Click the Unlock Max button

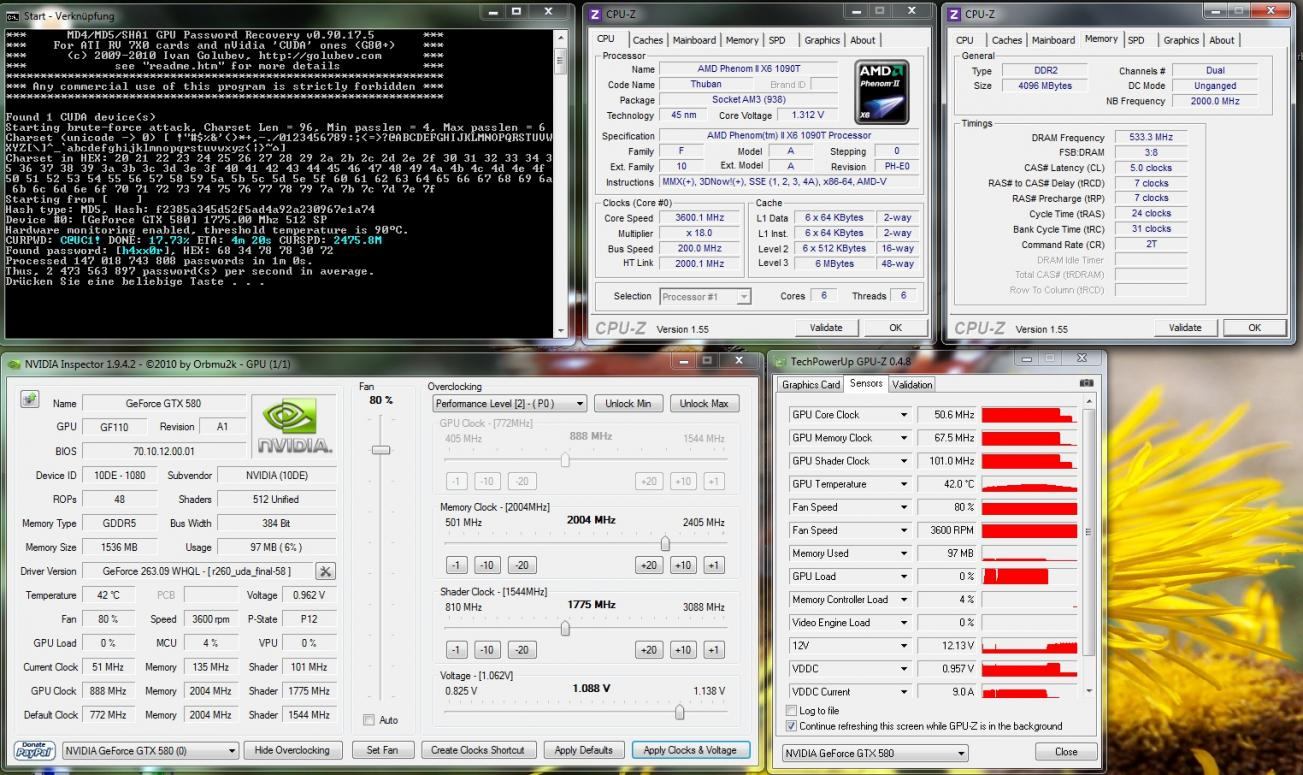pos(704,404)
